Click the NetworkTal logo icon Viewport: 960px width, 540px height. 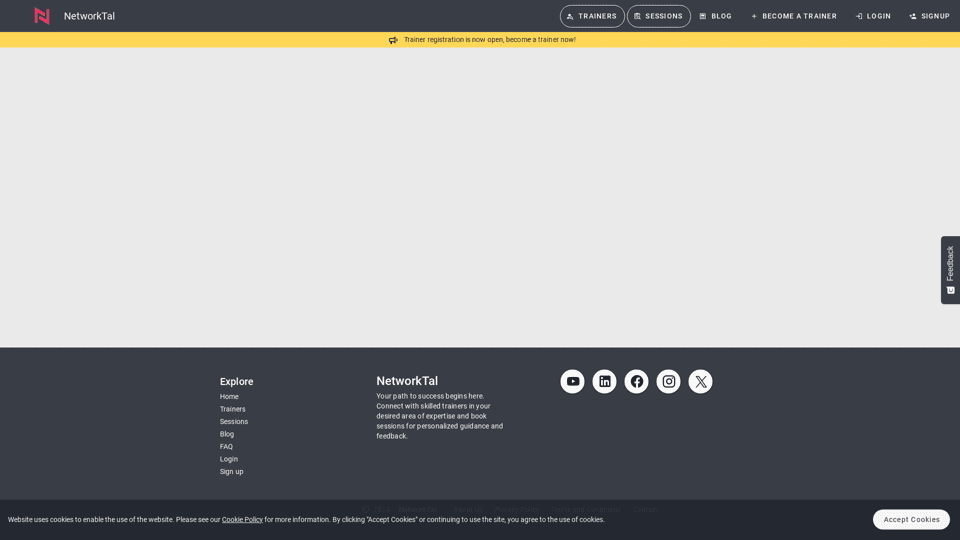tap(42, 16)
